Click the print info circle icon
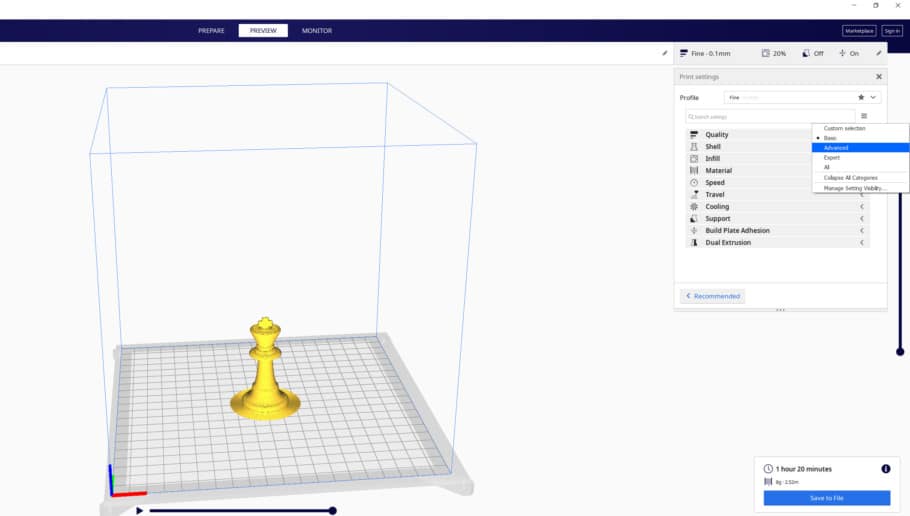910x516 pixels. click(x=886, y=468)
